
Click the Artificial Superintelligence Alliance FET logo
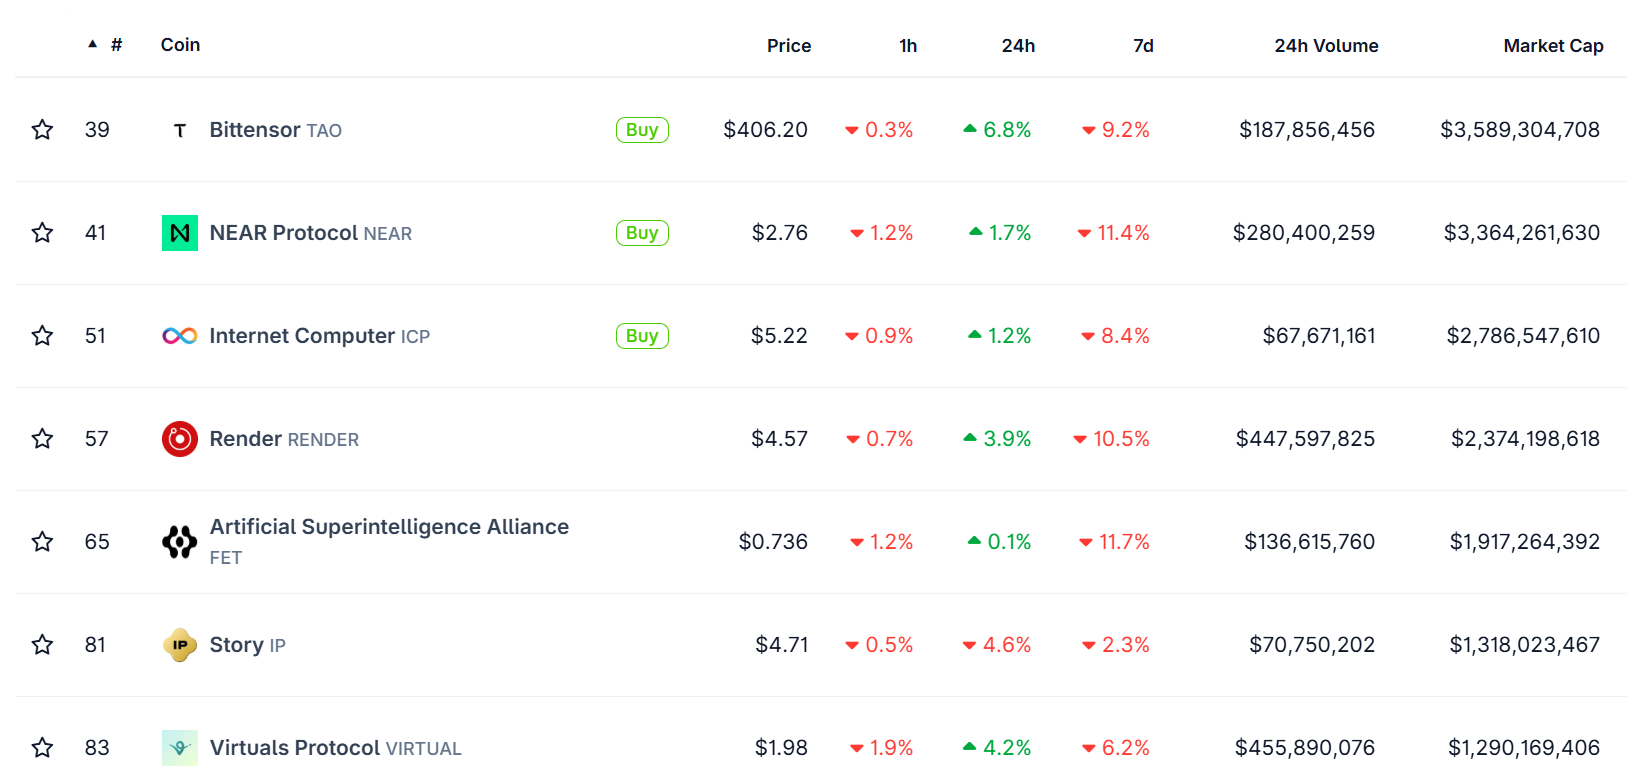[x=180, y=542]
